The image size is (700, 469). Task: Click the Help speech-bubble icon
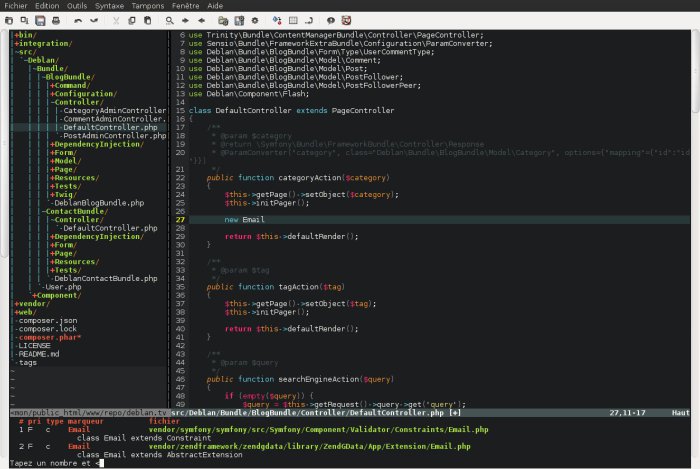[x=331, y=21]
